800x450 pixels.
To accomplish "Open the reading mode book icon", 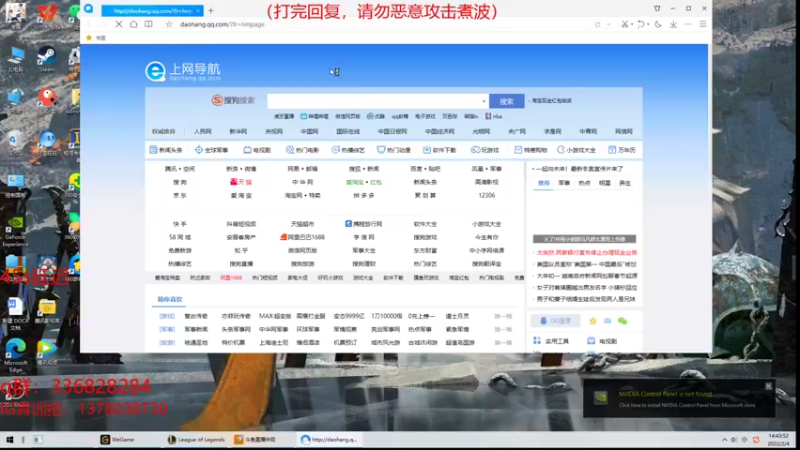I will (148, 24).
